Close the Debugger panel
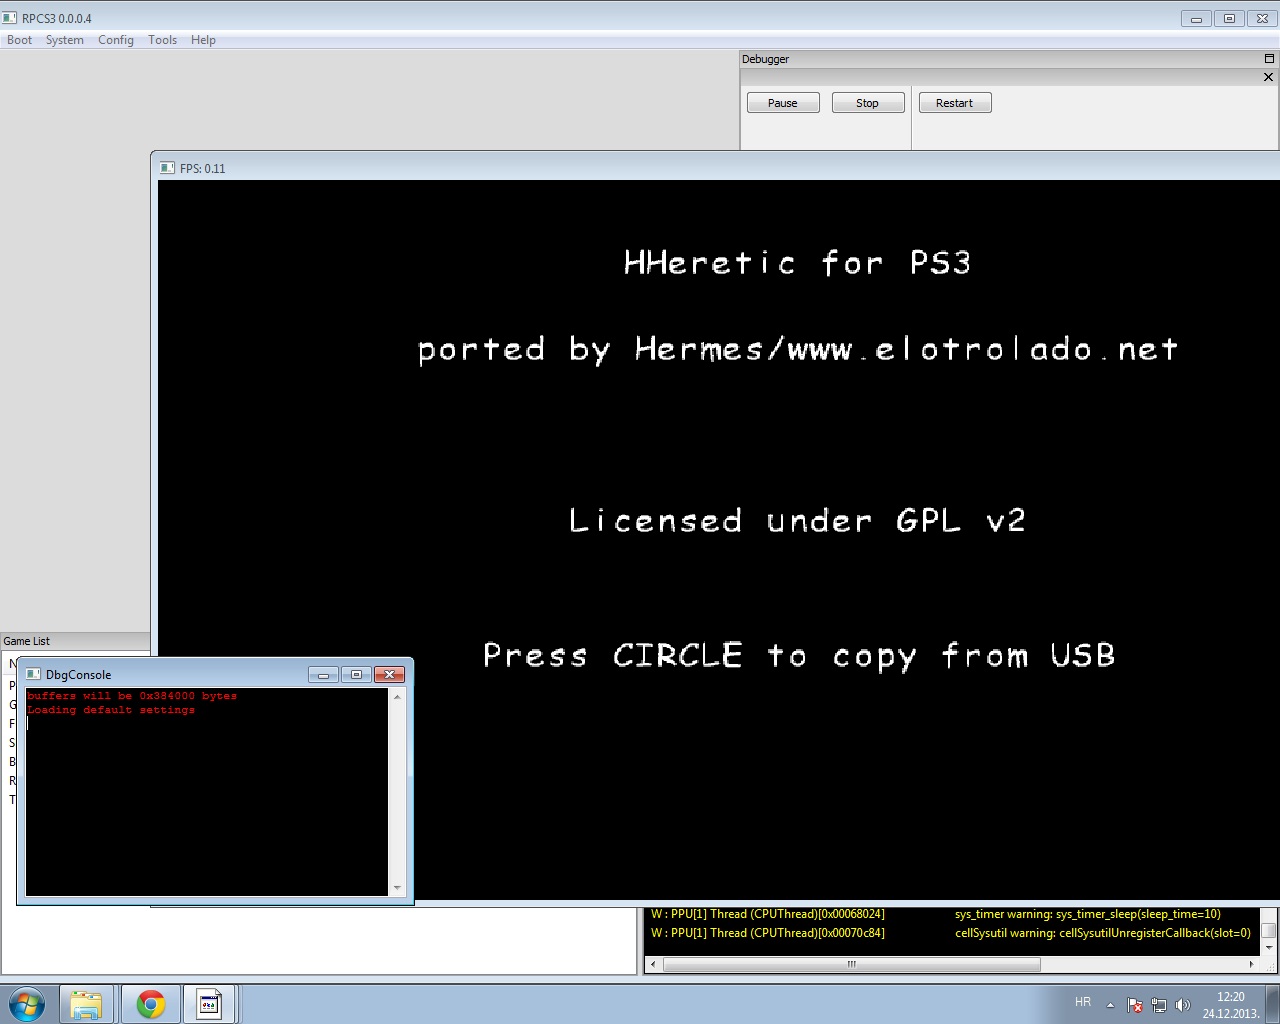1280x1024 pixels. pos(1269,77)
